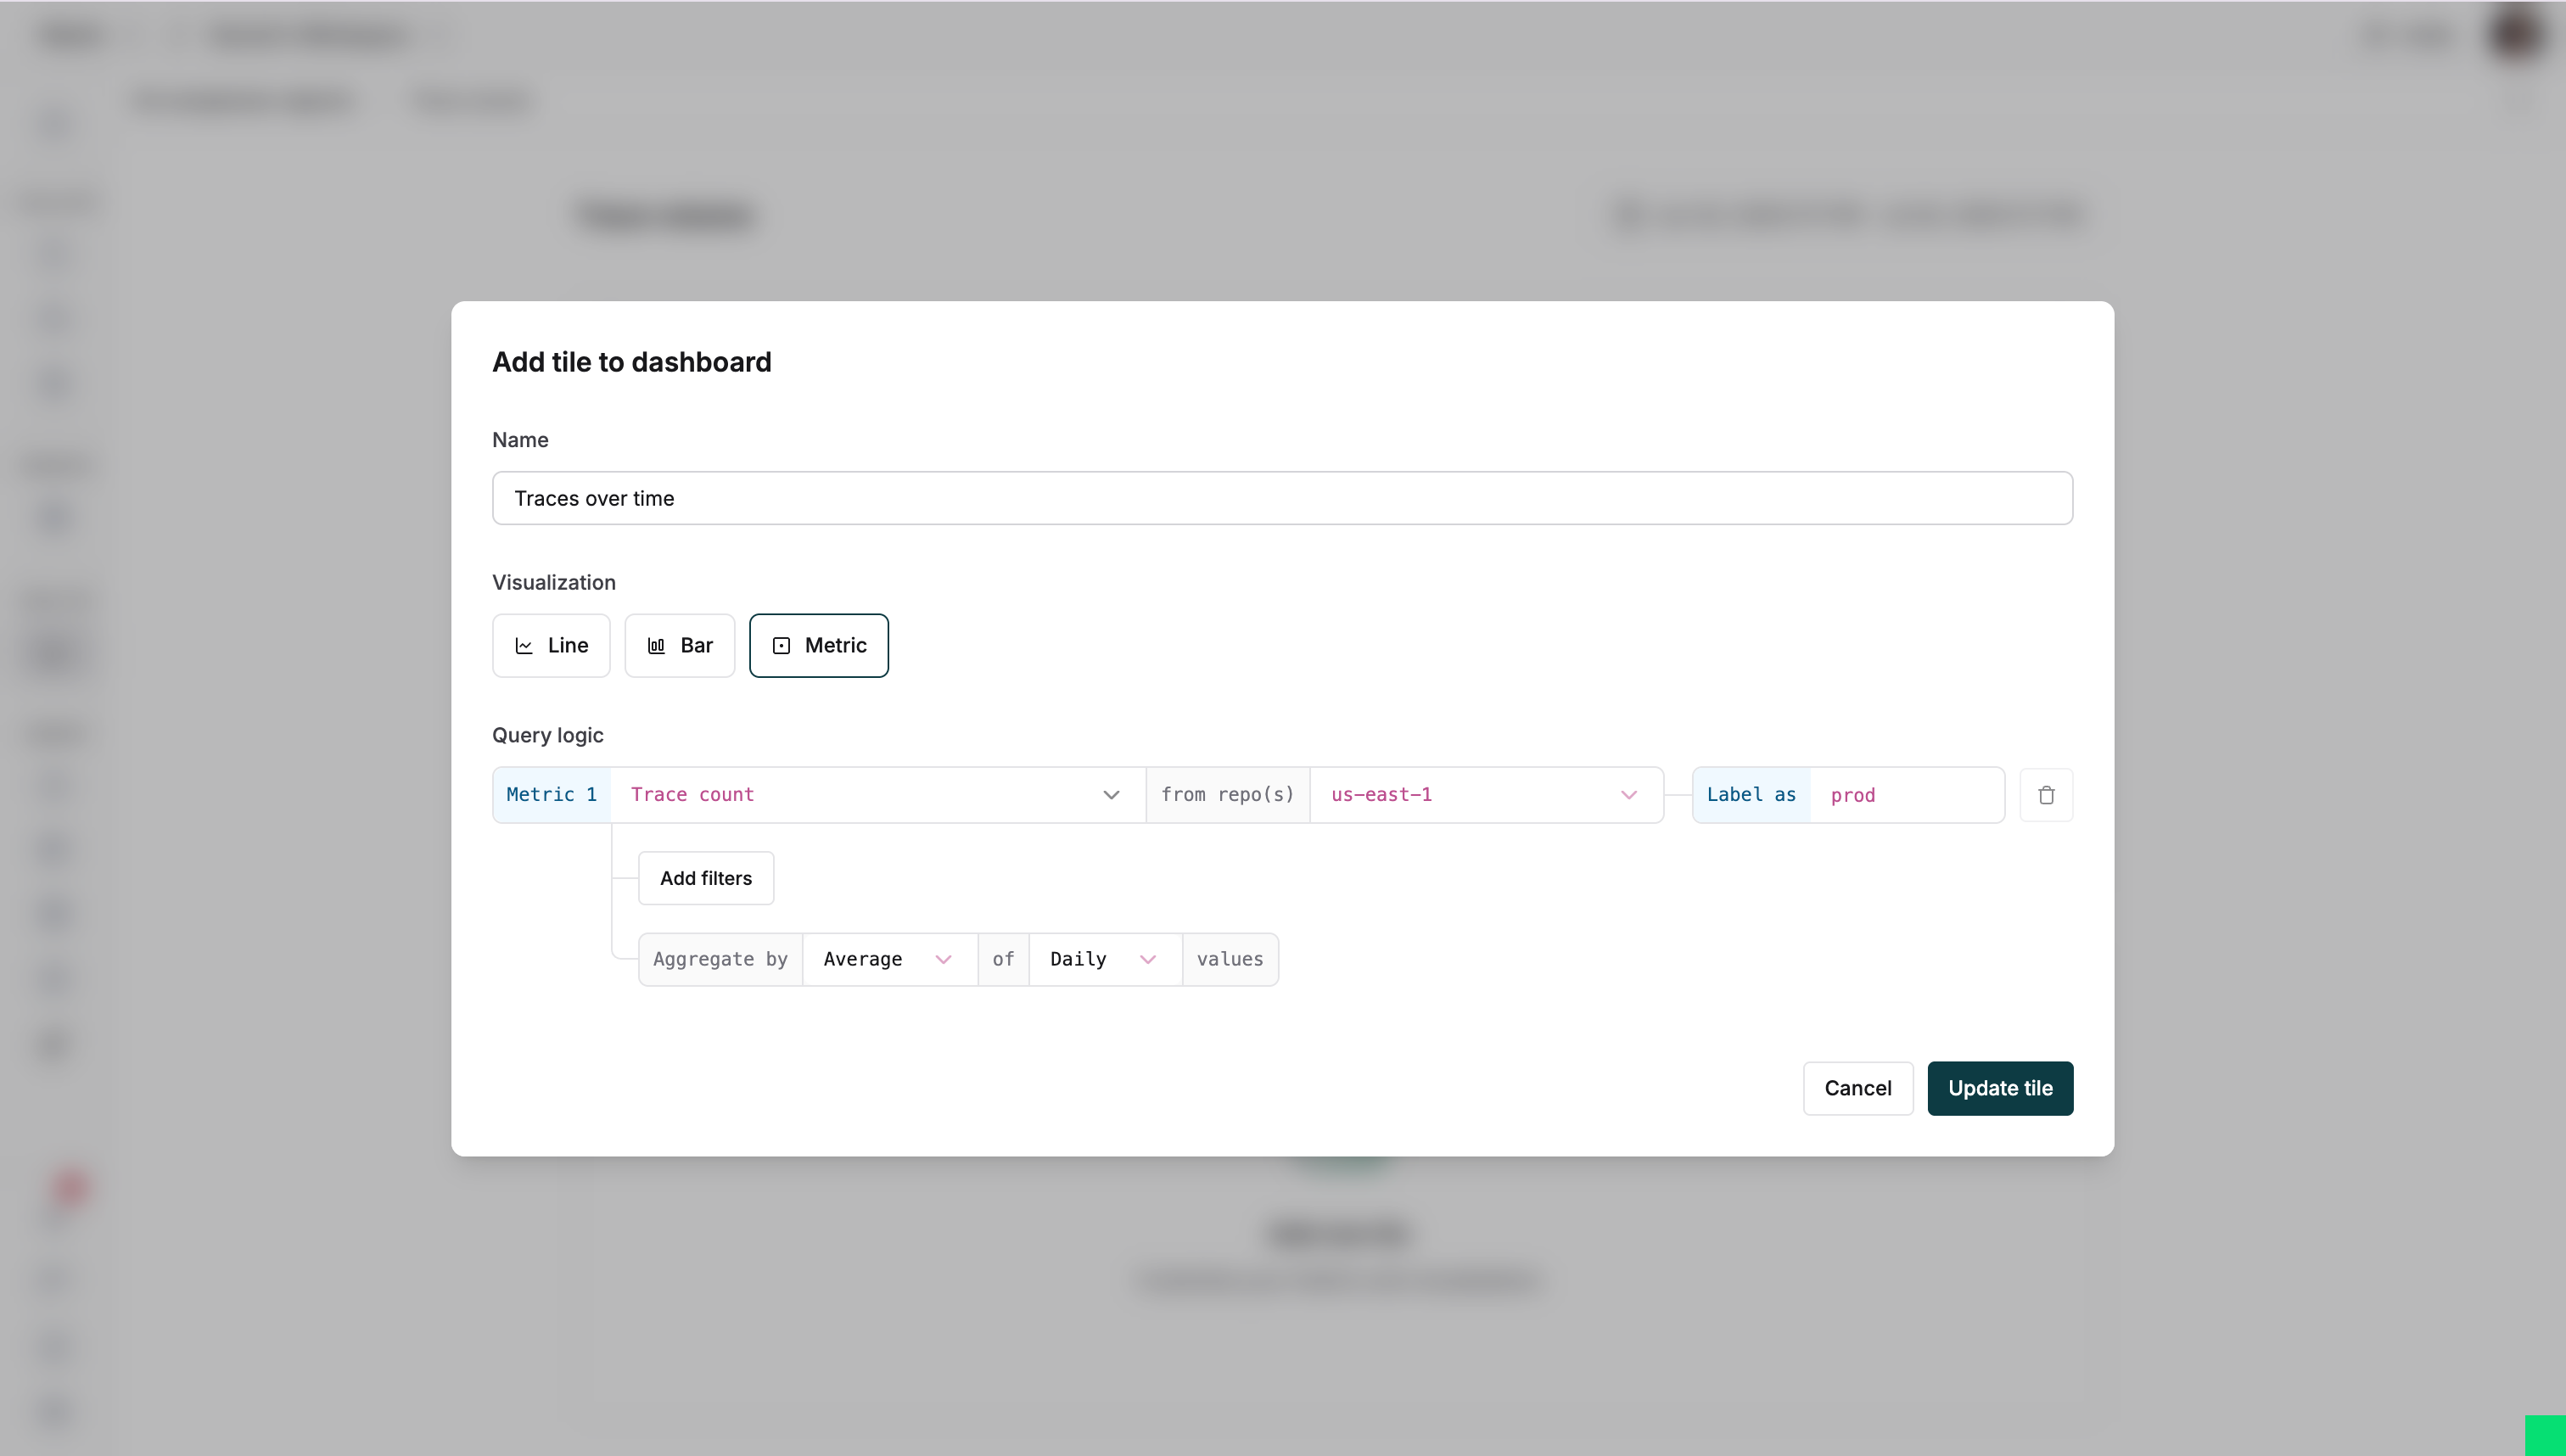The image size is (2566, 1456).
Task: Click the metric tile icon in Metric button
Action: [x=782, y=645]
